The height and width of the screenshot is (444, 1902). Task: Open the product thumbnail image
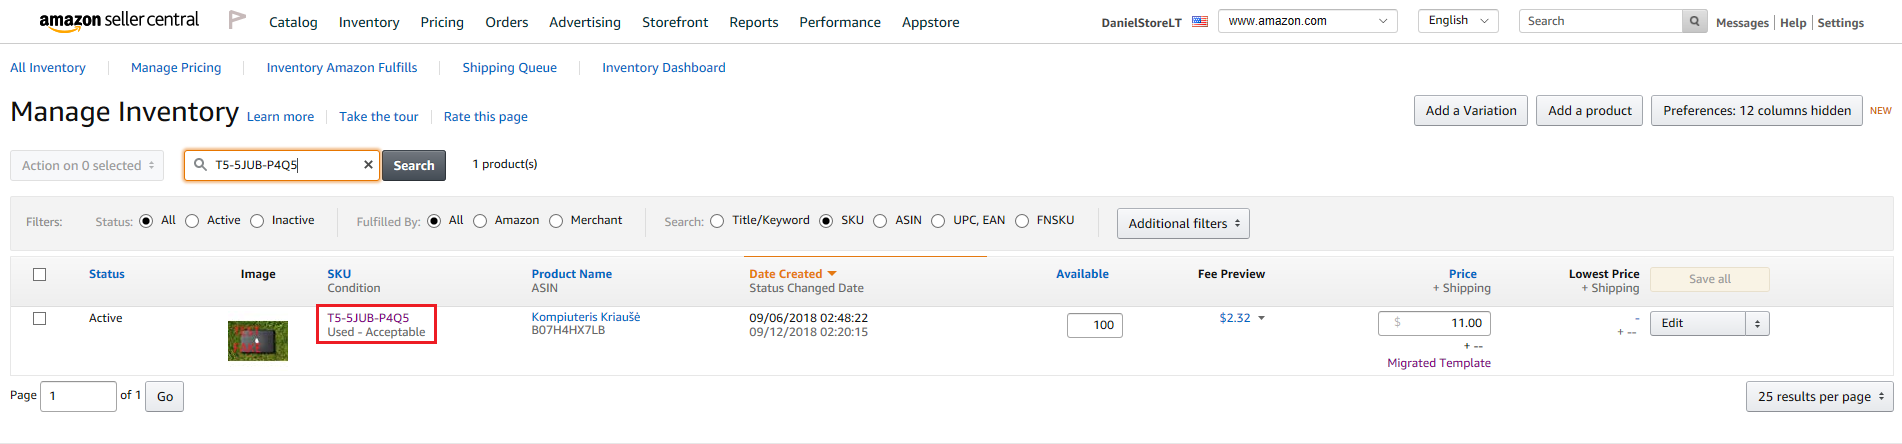[258, 340]
